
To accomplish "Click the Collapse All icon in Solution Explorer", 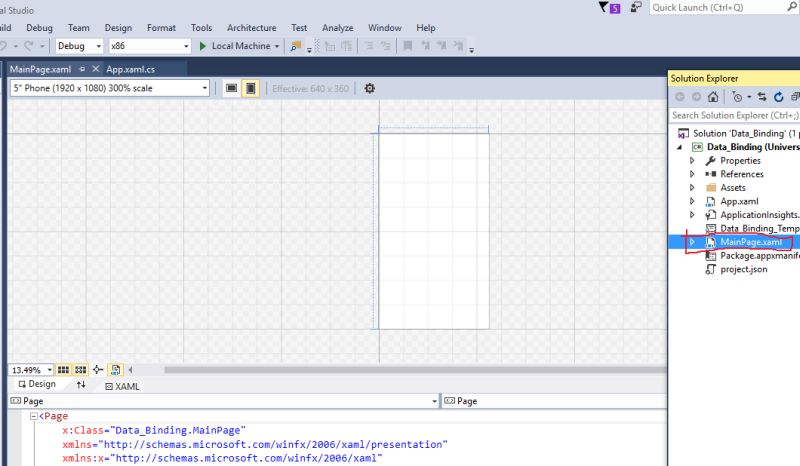I will click(795, 96).
